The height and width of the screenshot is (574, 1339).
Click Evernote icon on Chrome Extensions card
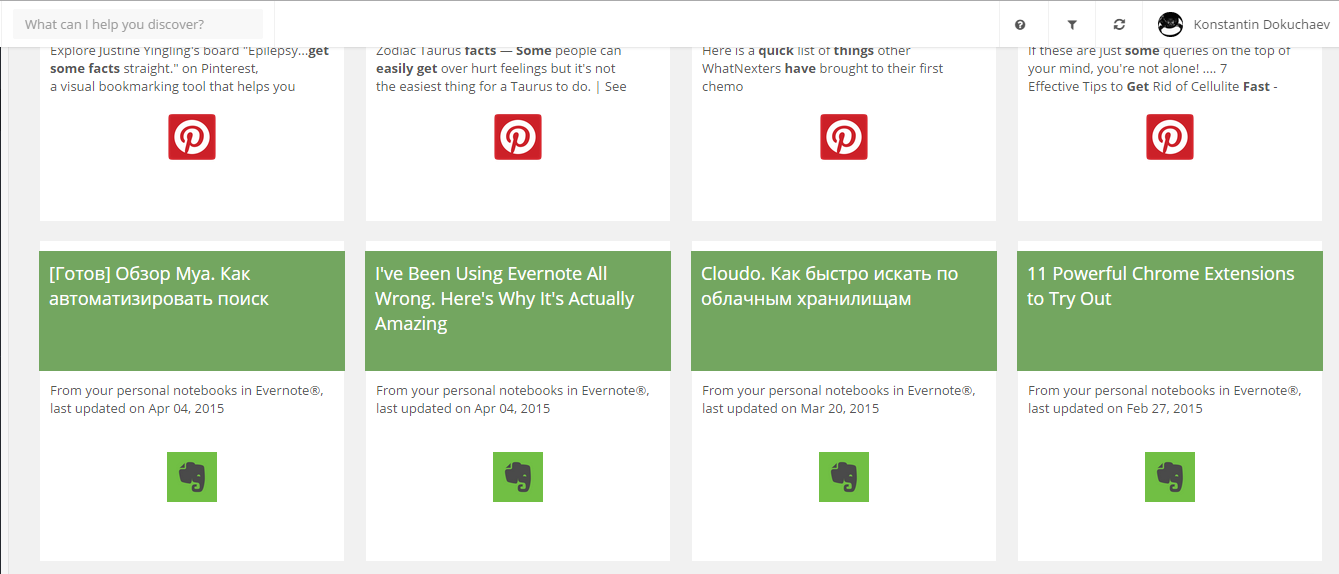(x=1170, y=477)
